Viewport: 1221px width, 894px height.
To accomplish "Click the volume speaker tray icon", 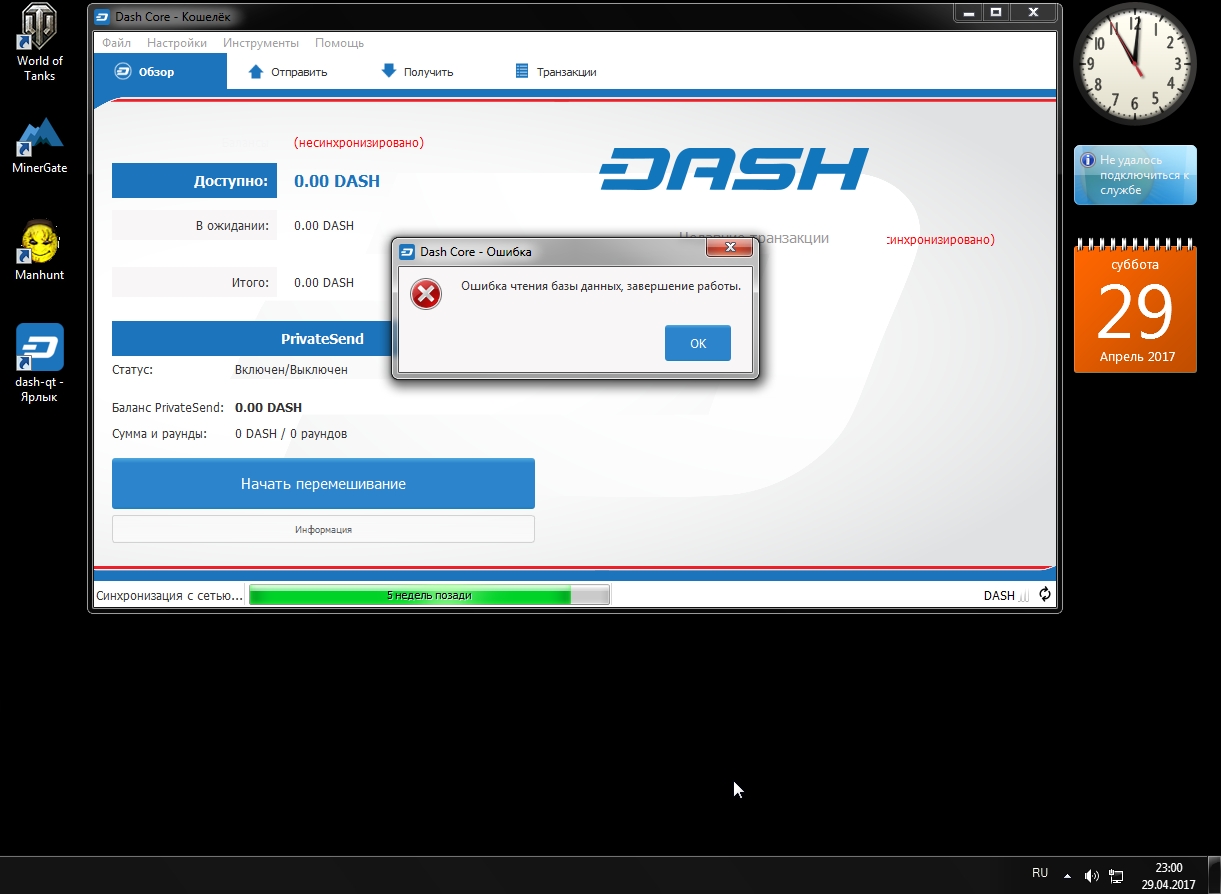I will 1091,877.
